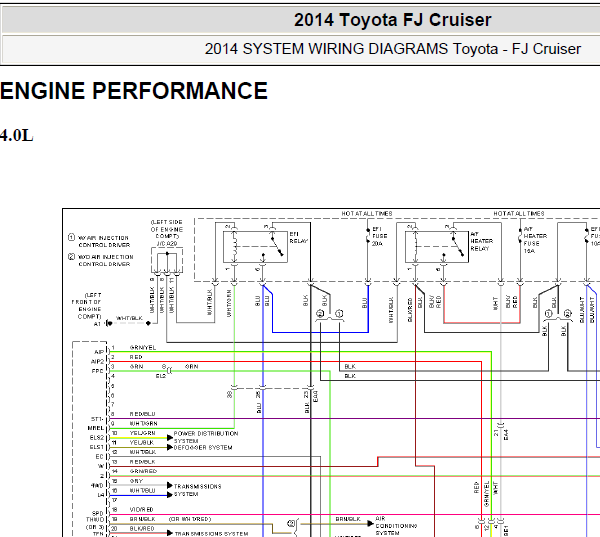The height and width of the screenshot is (537, 600).
Task: Click the "VIO/RED" wire label at pin 18
Action: click(141, 510)
